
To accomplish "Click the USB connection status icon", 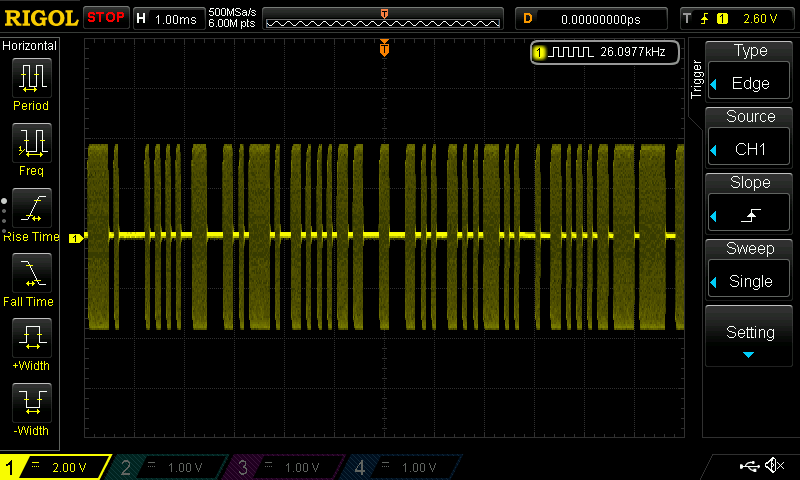I will [749, 465].
